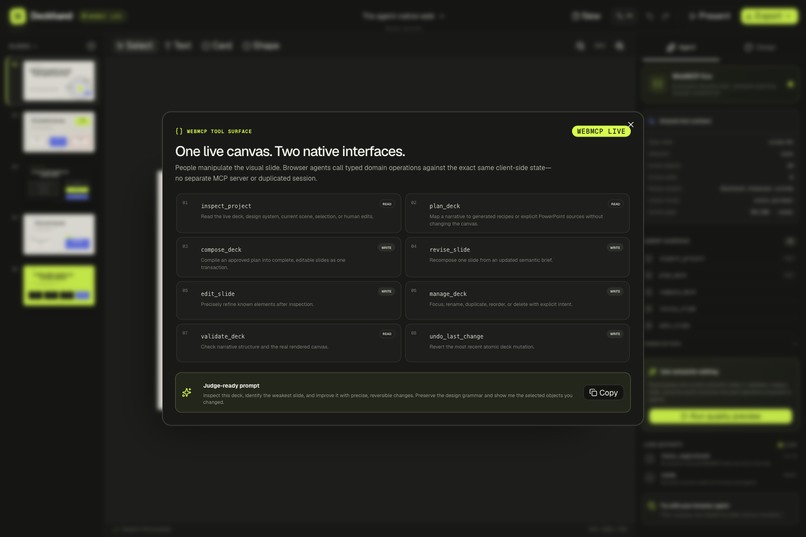The height and width of the screenshot is (537, 806).
Task: Choose the Shape tool in canvas toolbar
Action: pos(261,46)
